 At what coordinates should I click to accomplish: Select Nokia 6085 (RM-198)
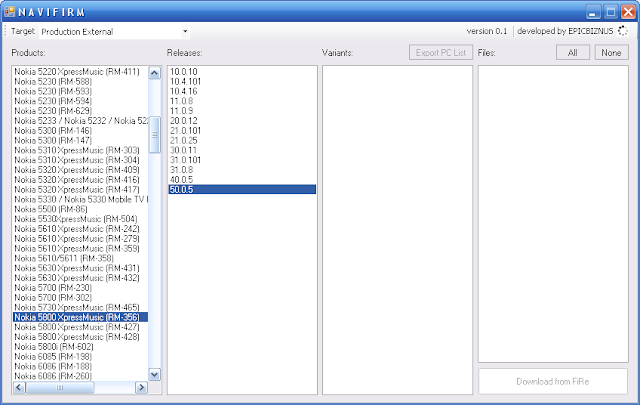coord(80,356)
